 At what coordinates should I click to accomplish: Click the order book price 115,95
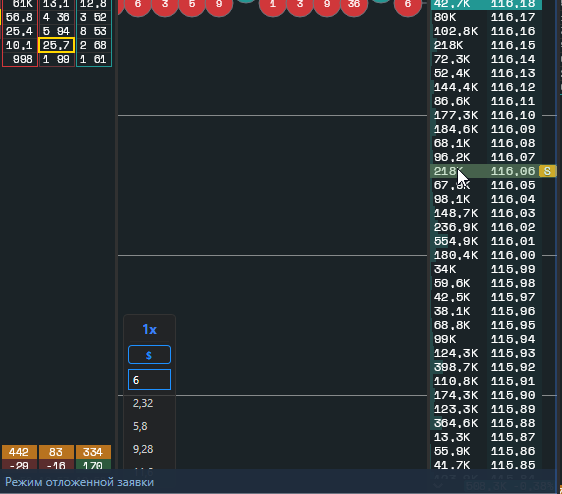tap(513, 325)
